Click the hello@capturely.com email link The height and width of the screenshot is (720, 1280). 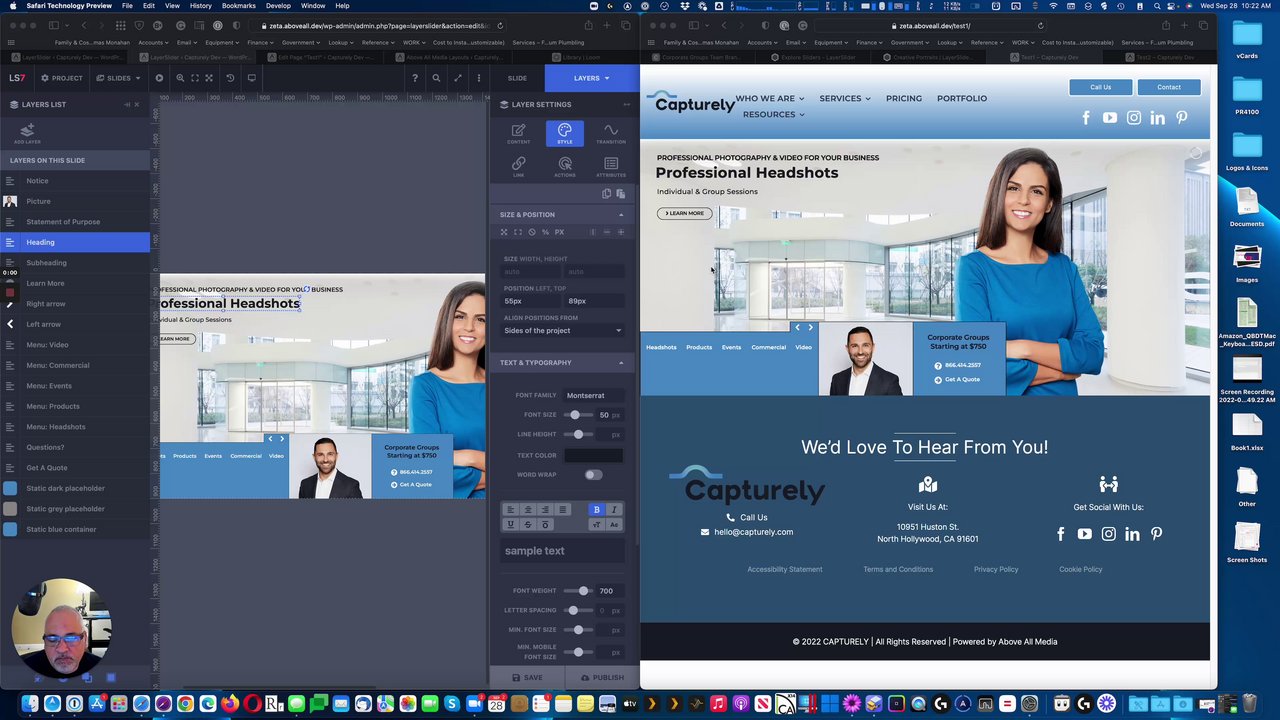tap(753, 532)
